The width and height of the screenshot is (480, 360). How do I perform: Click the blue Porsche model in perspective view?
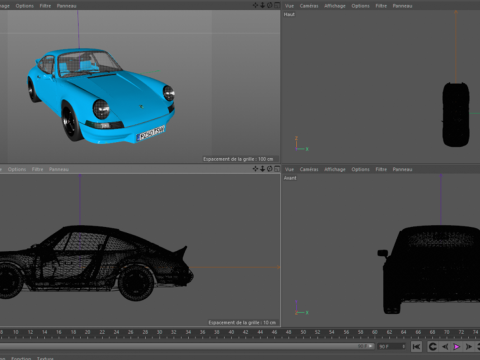click(x=101, y=96)
